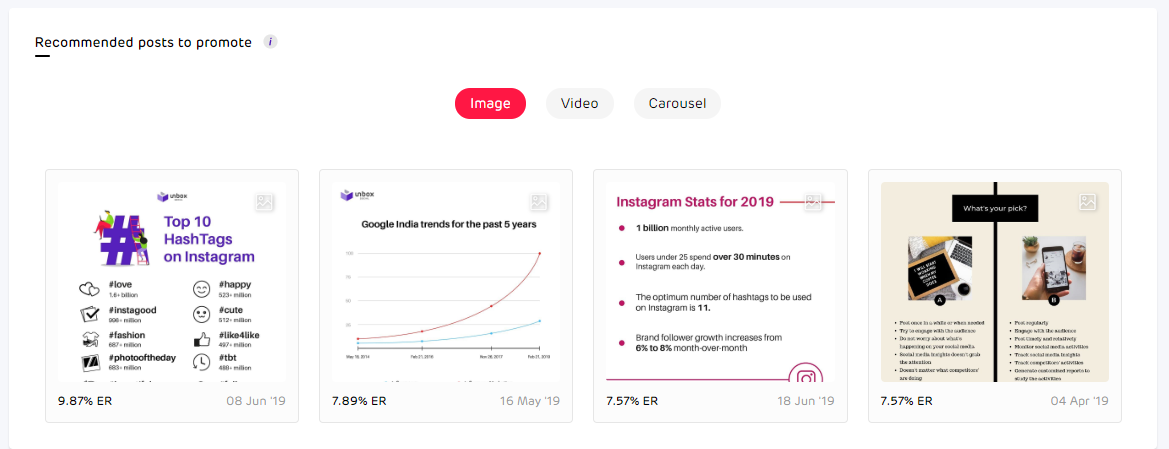Click the 7.89% ER engagement label
This screenshot has width=1169, height=449.
(358, 401)
